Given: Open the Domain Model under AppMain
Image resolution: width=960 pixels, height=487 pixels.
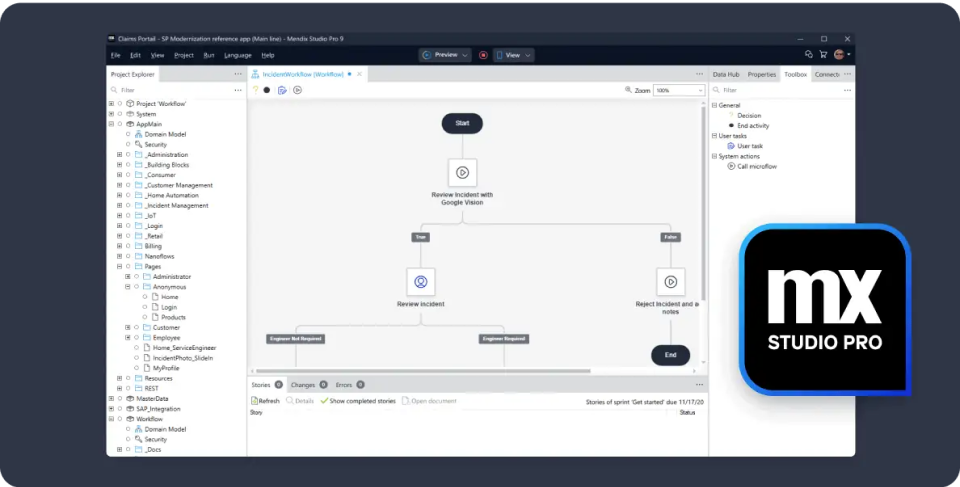Looking at the screenshot, I should tap(165, 134).
